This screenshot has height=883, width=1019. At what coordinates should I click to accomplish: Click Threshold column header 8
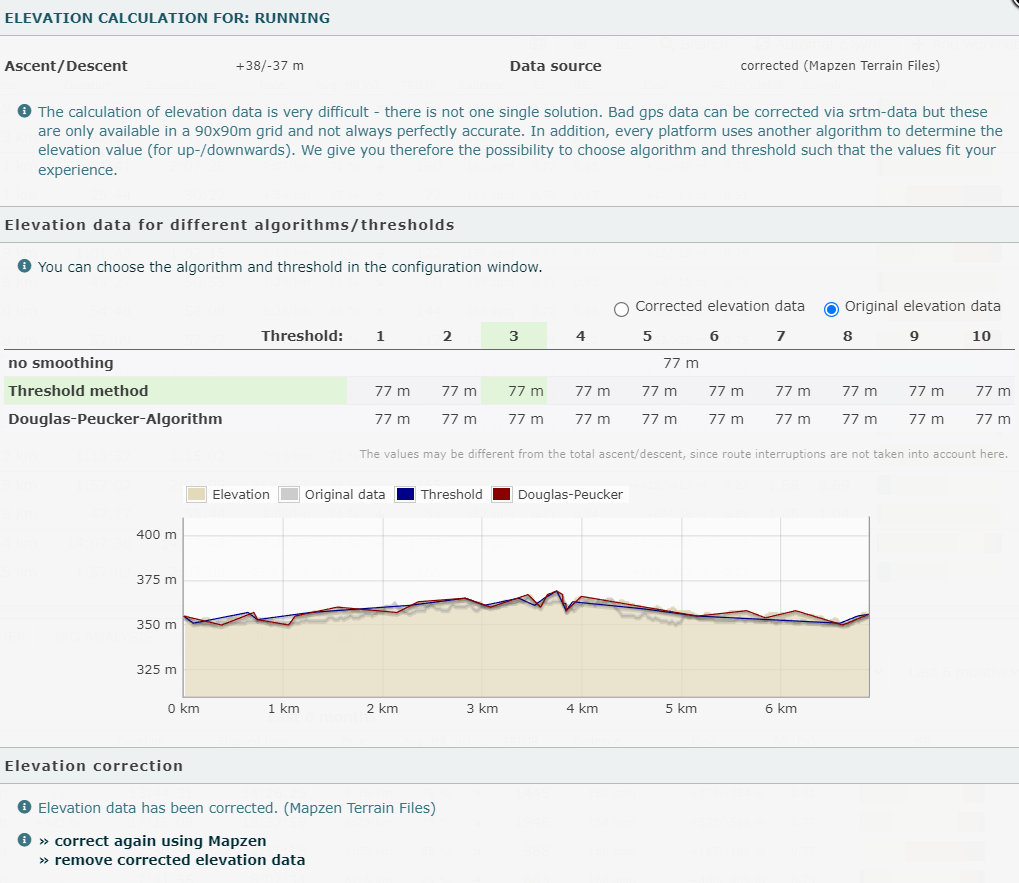847,336
